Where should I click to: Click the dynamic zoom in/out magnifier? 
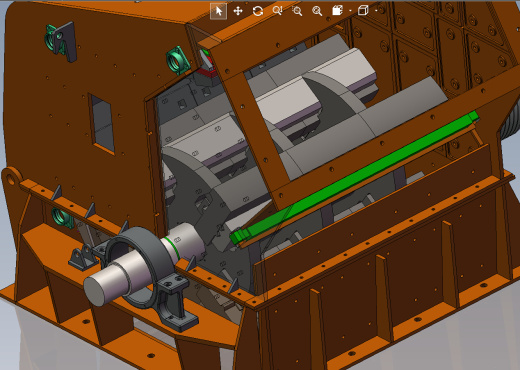(x=277, y=11)
